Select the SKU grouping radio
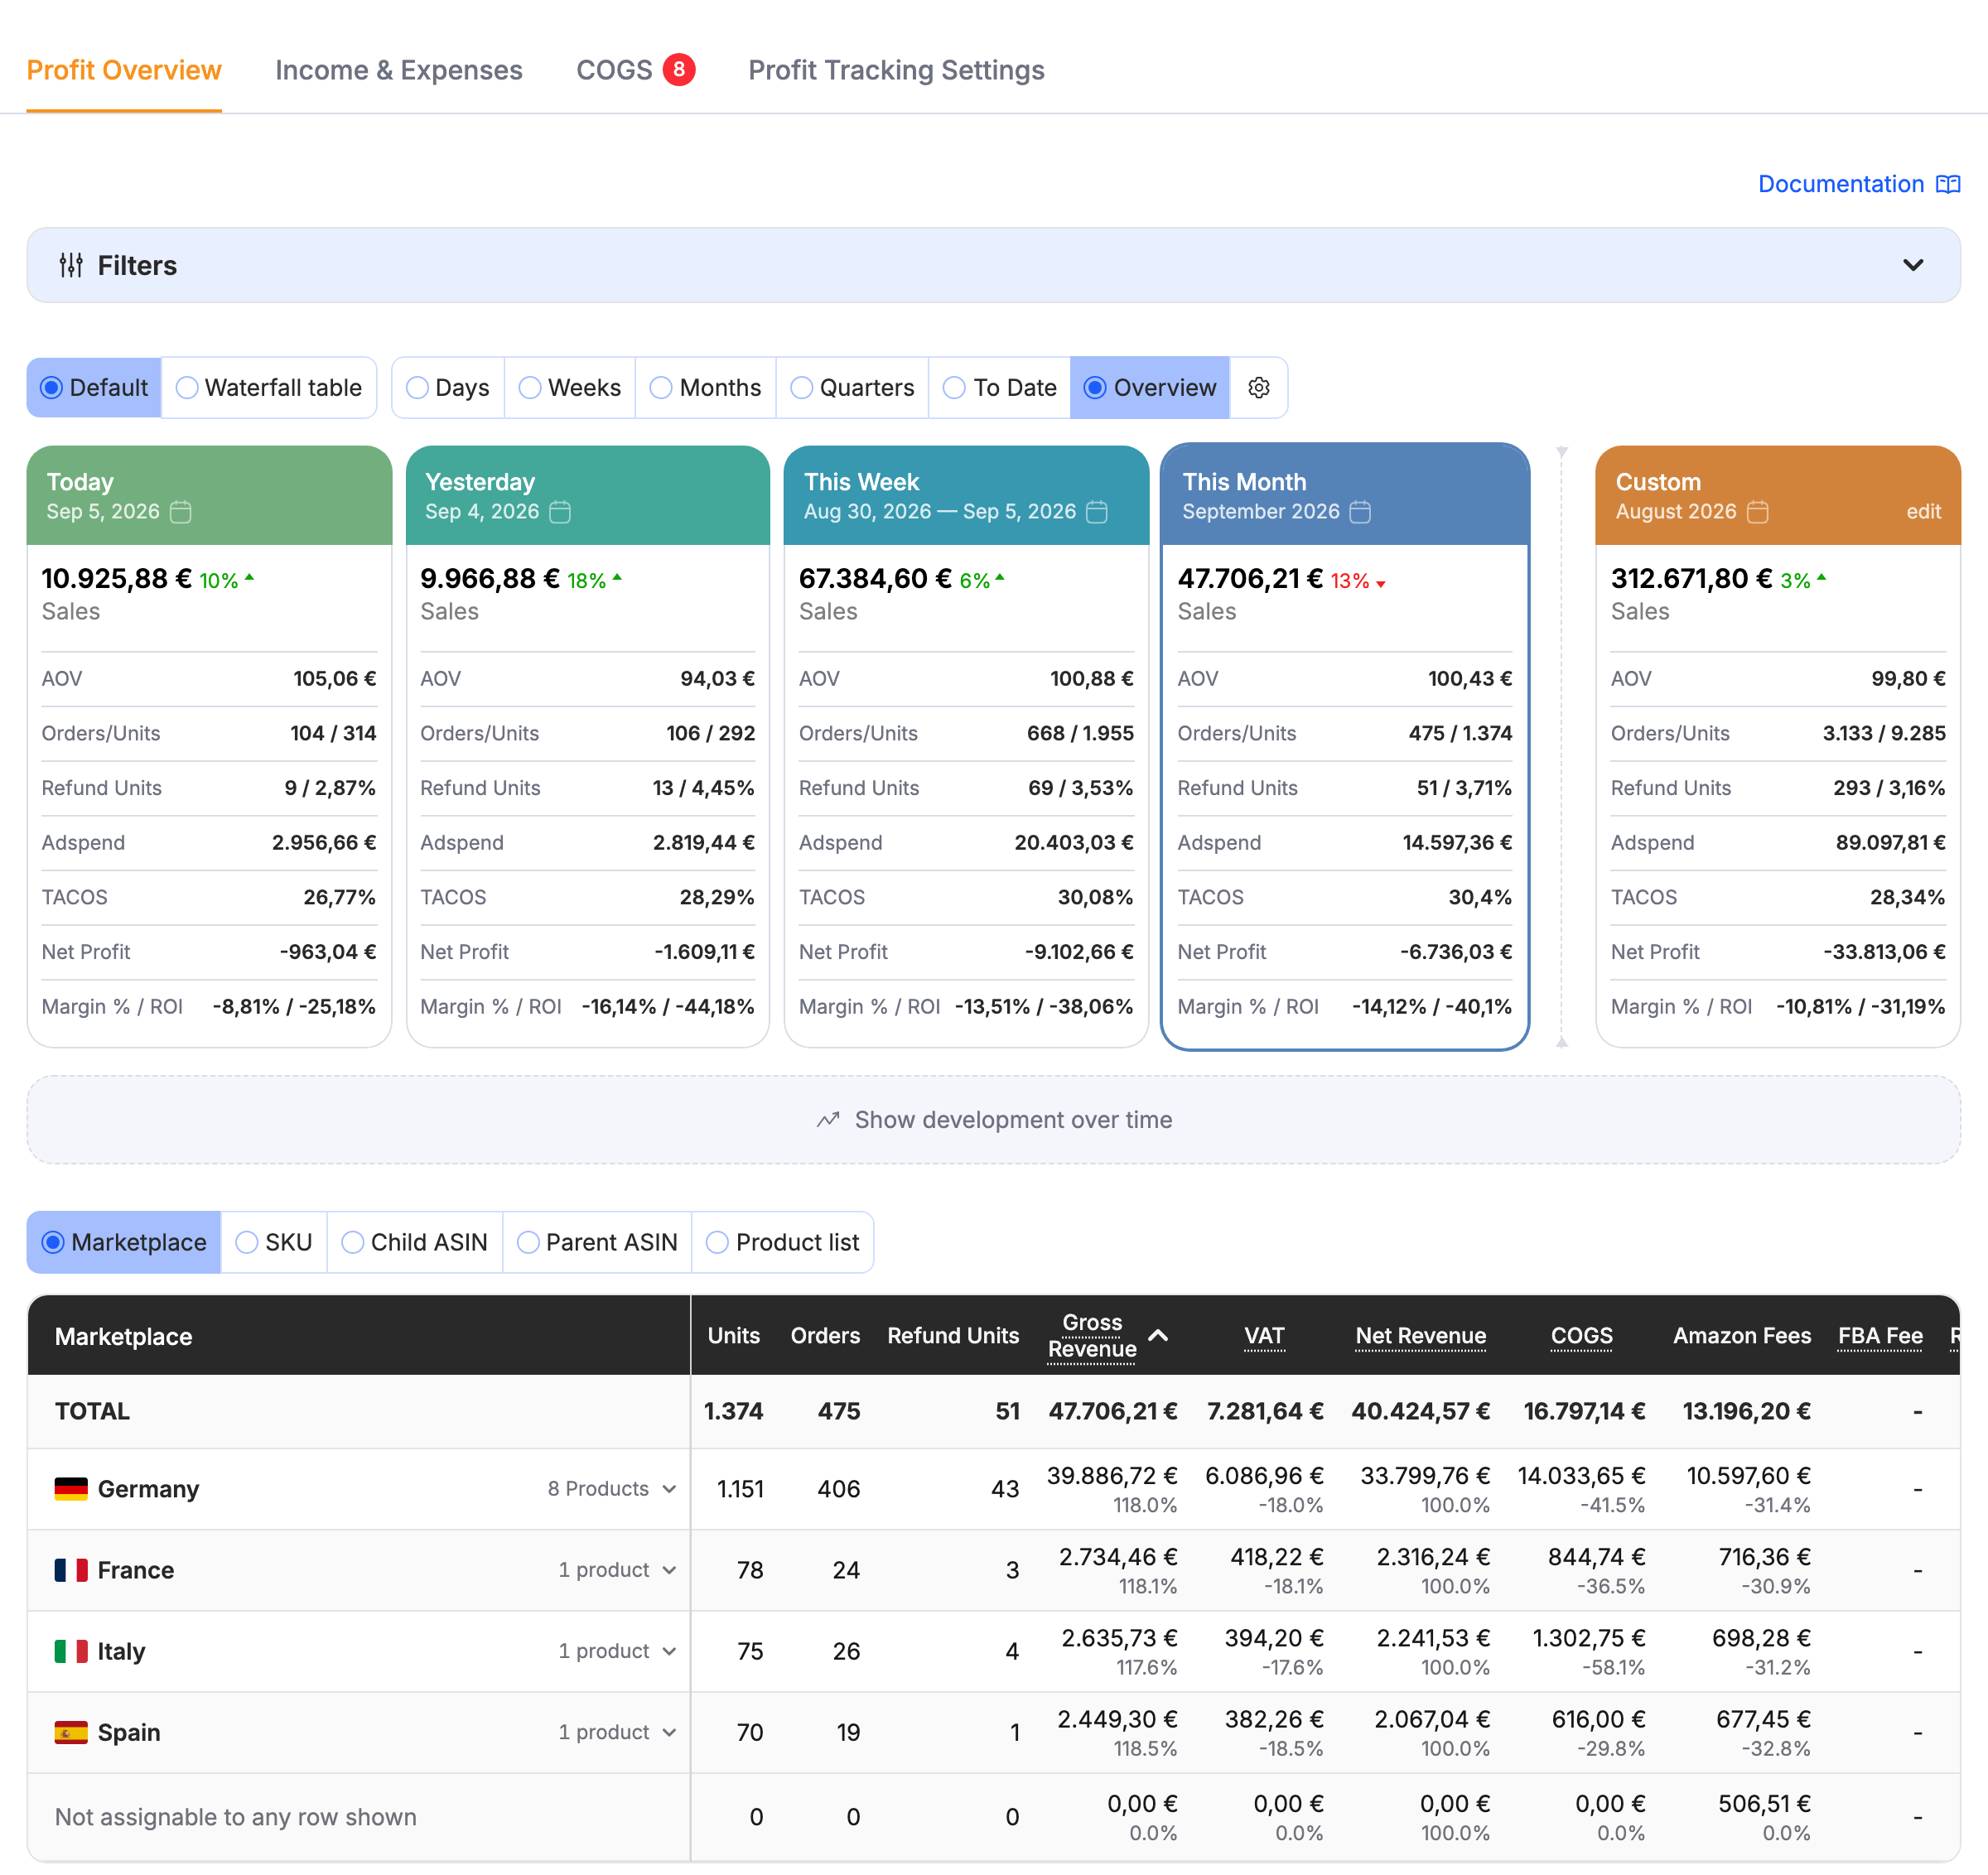The image size is (1988, 1875). [x=274, y=1242]
